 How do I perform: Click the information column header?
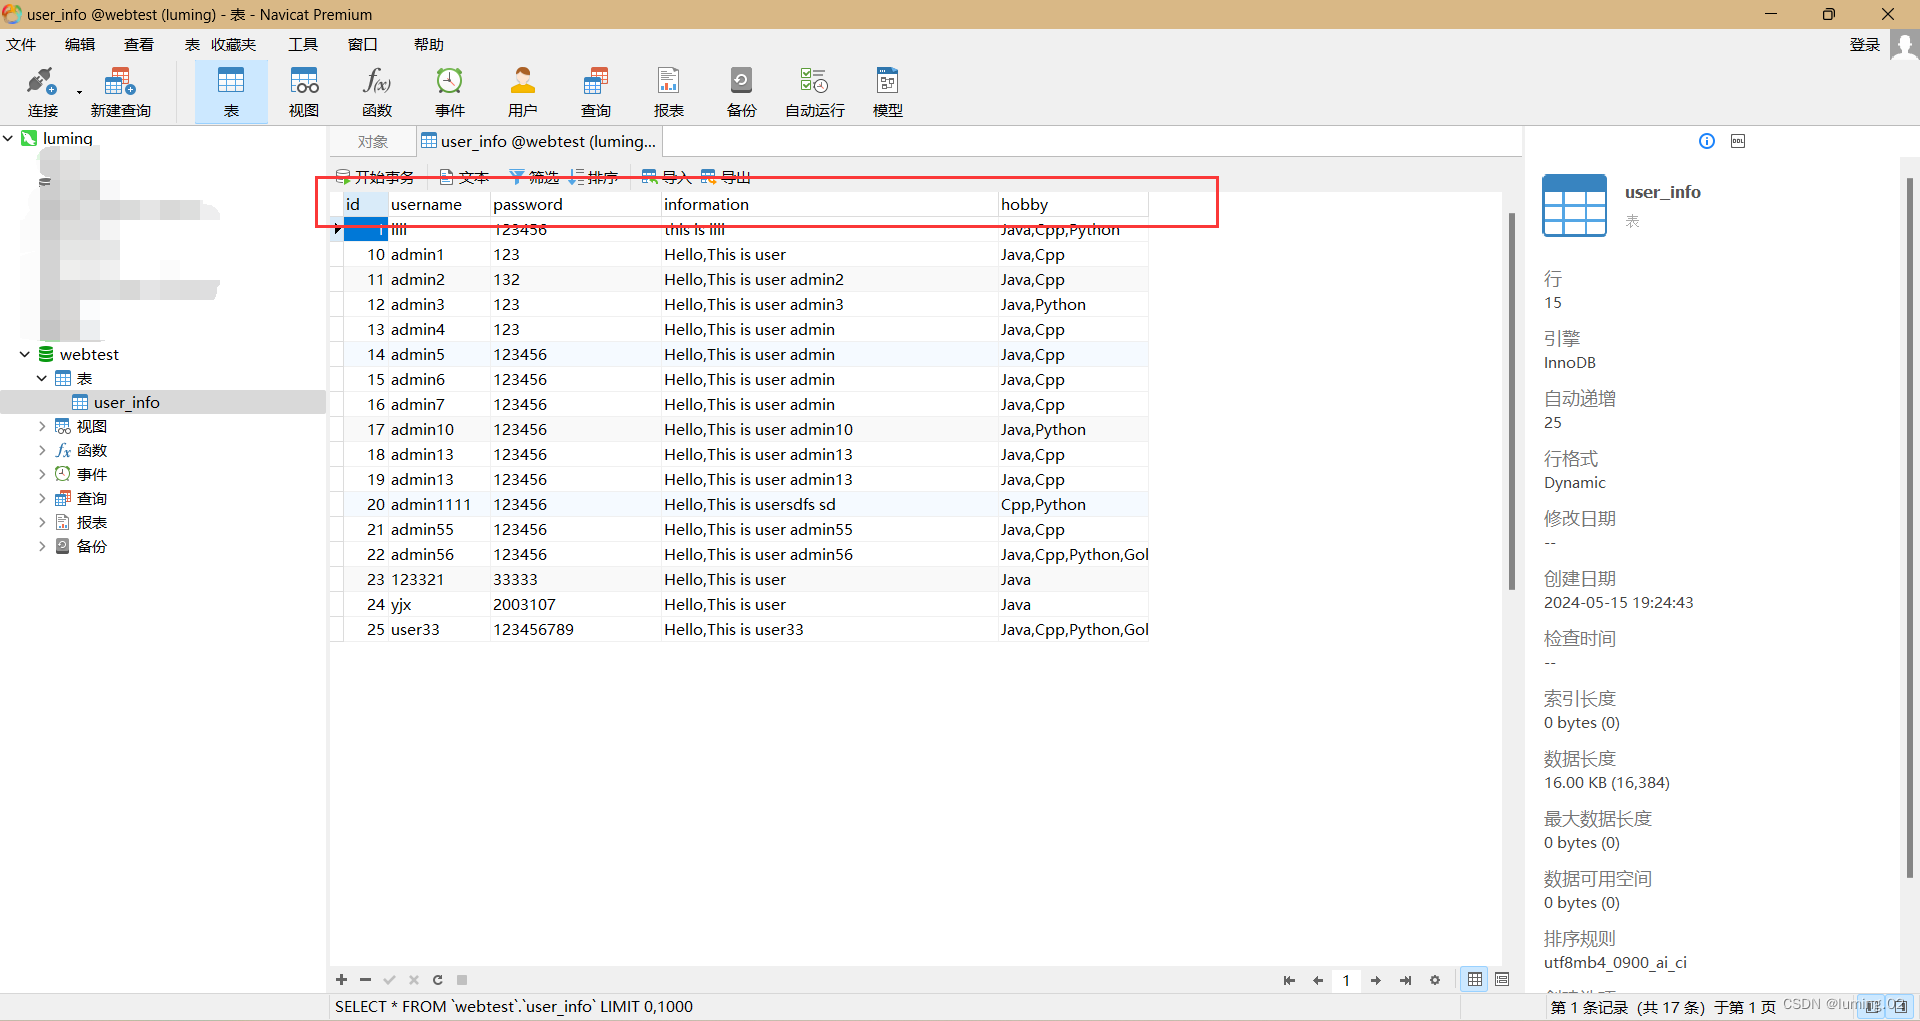pos(830,204)
